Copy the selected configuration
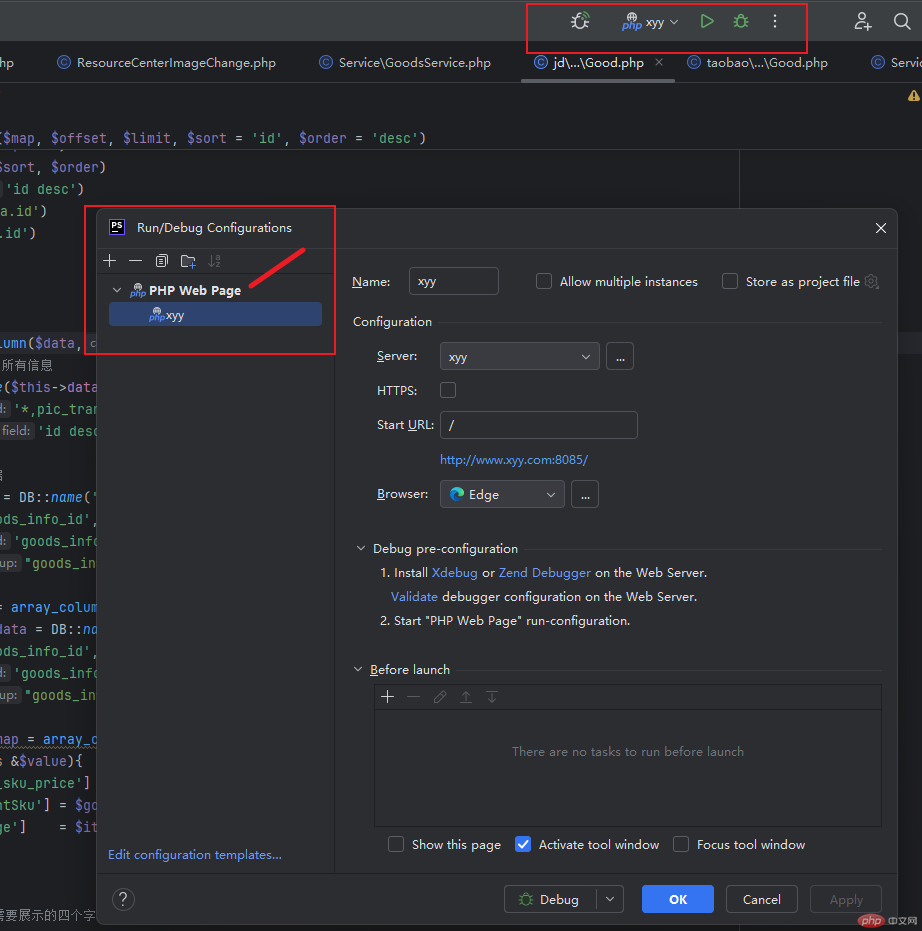922x931 pixels. pyautogui.click(x=161, y=261)
